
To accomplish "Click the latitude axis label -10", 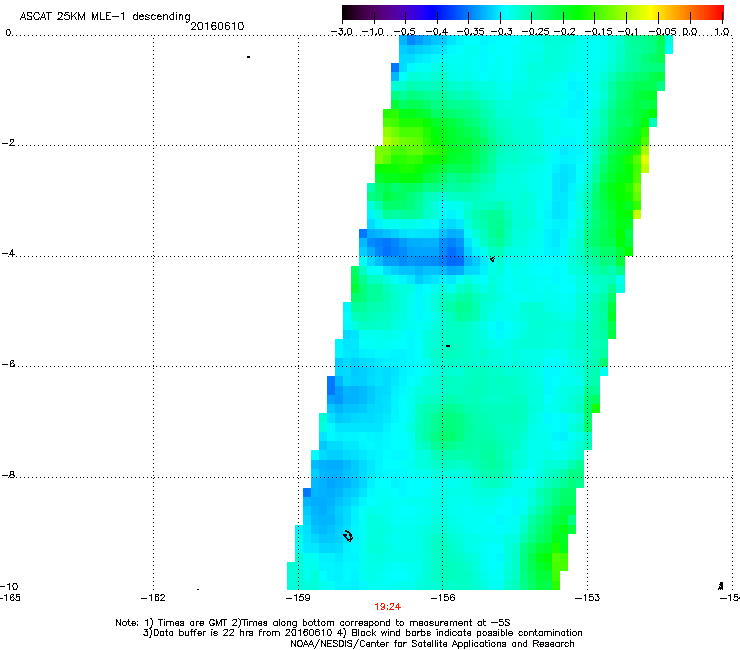I will pos(9,586).
